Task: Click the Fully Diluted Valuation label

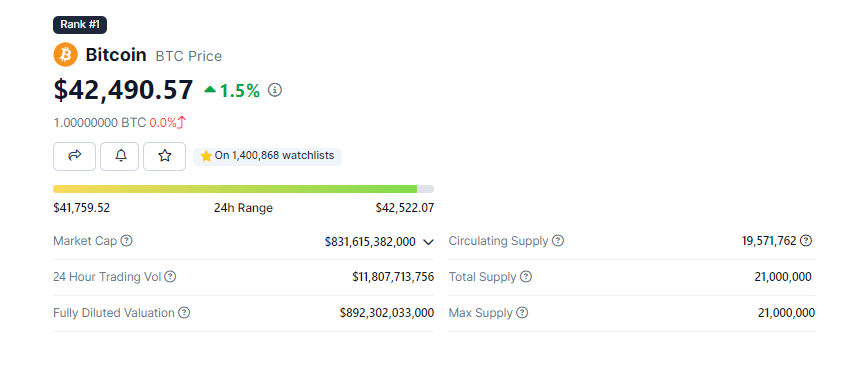Action: pos(114,312)
